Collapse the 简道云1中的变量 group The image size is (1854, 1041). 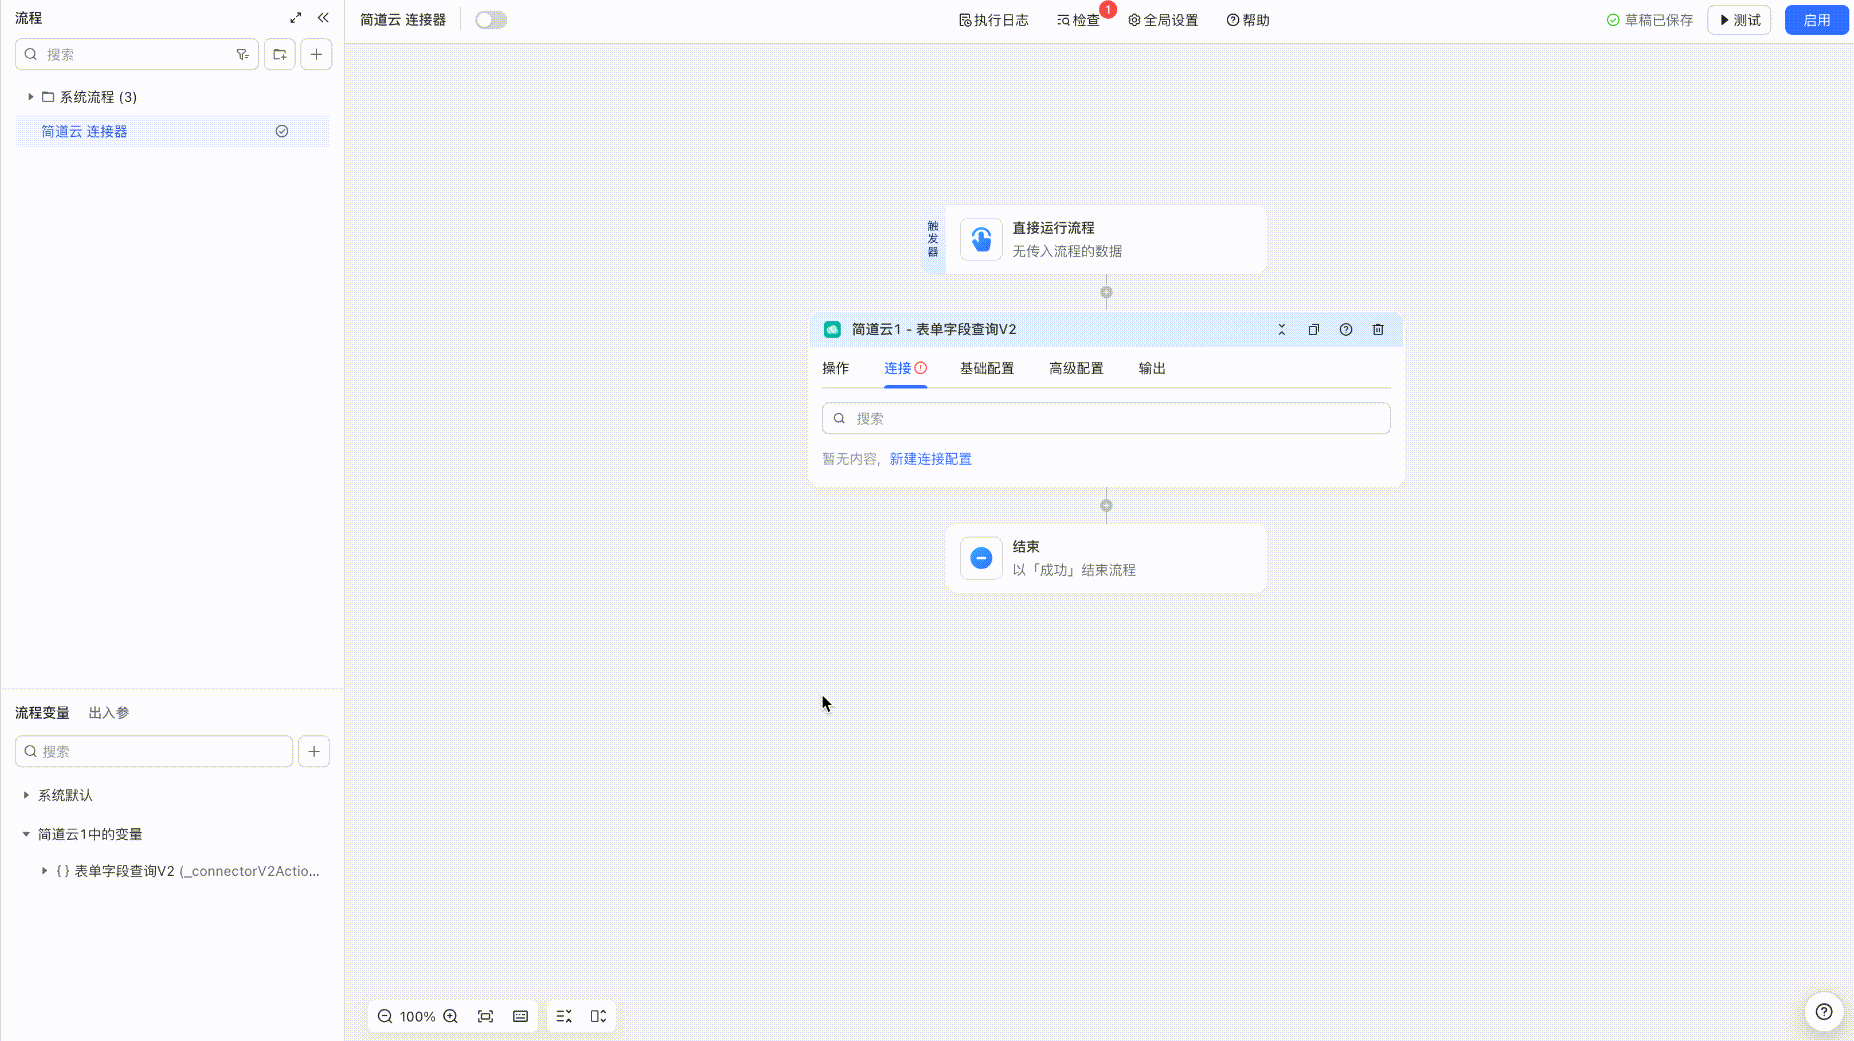26,834
